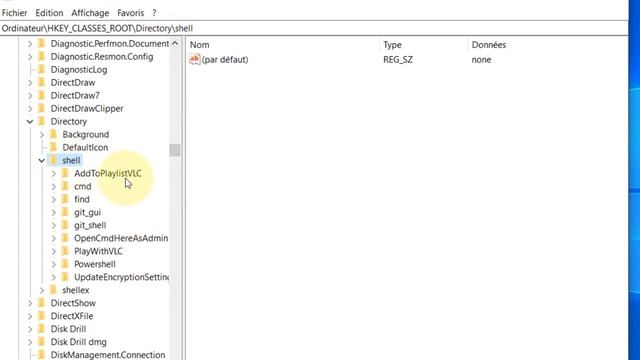This screenshot has height=360, width=640.
Task: Click the (par défaut) string value icon
Action: coord(195,59)
